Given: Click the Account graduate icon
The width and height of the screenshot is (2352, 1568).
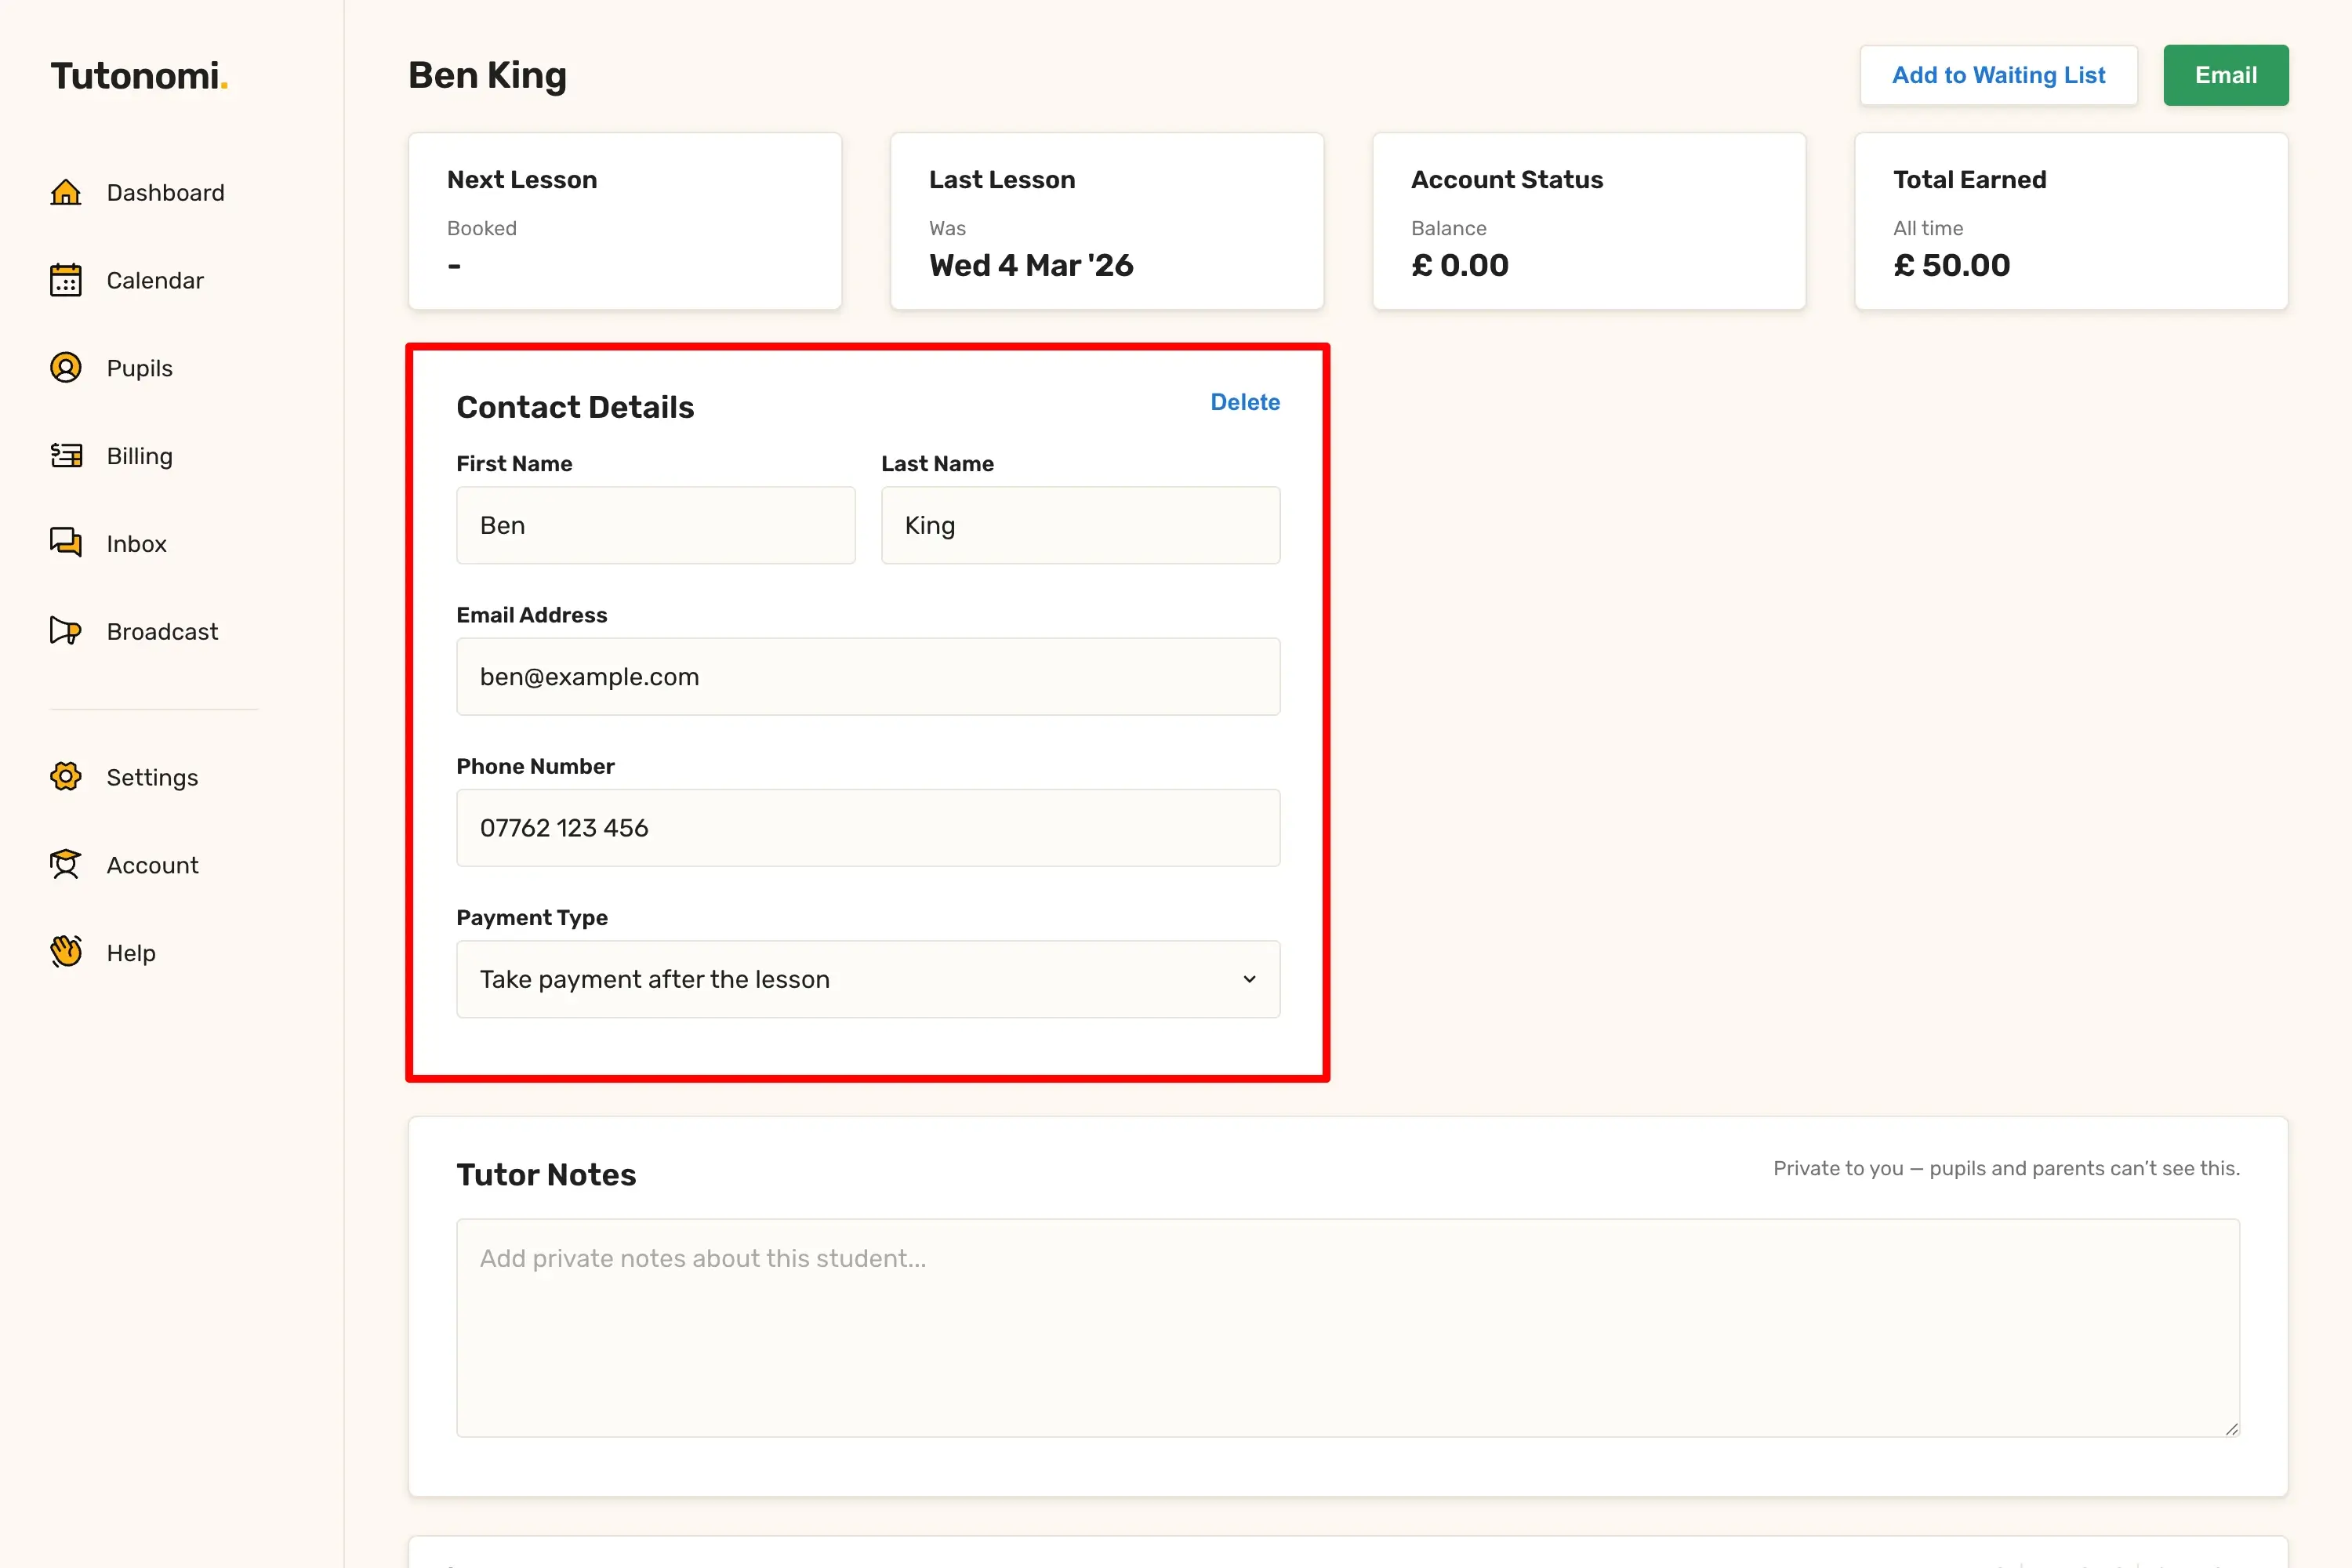Looking at the screenshot, I should 66,865.
